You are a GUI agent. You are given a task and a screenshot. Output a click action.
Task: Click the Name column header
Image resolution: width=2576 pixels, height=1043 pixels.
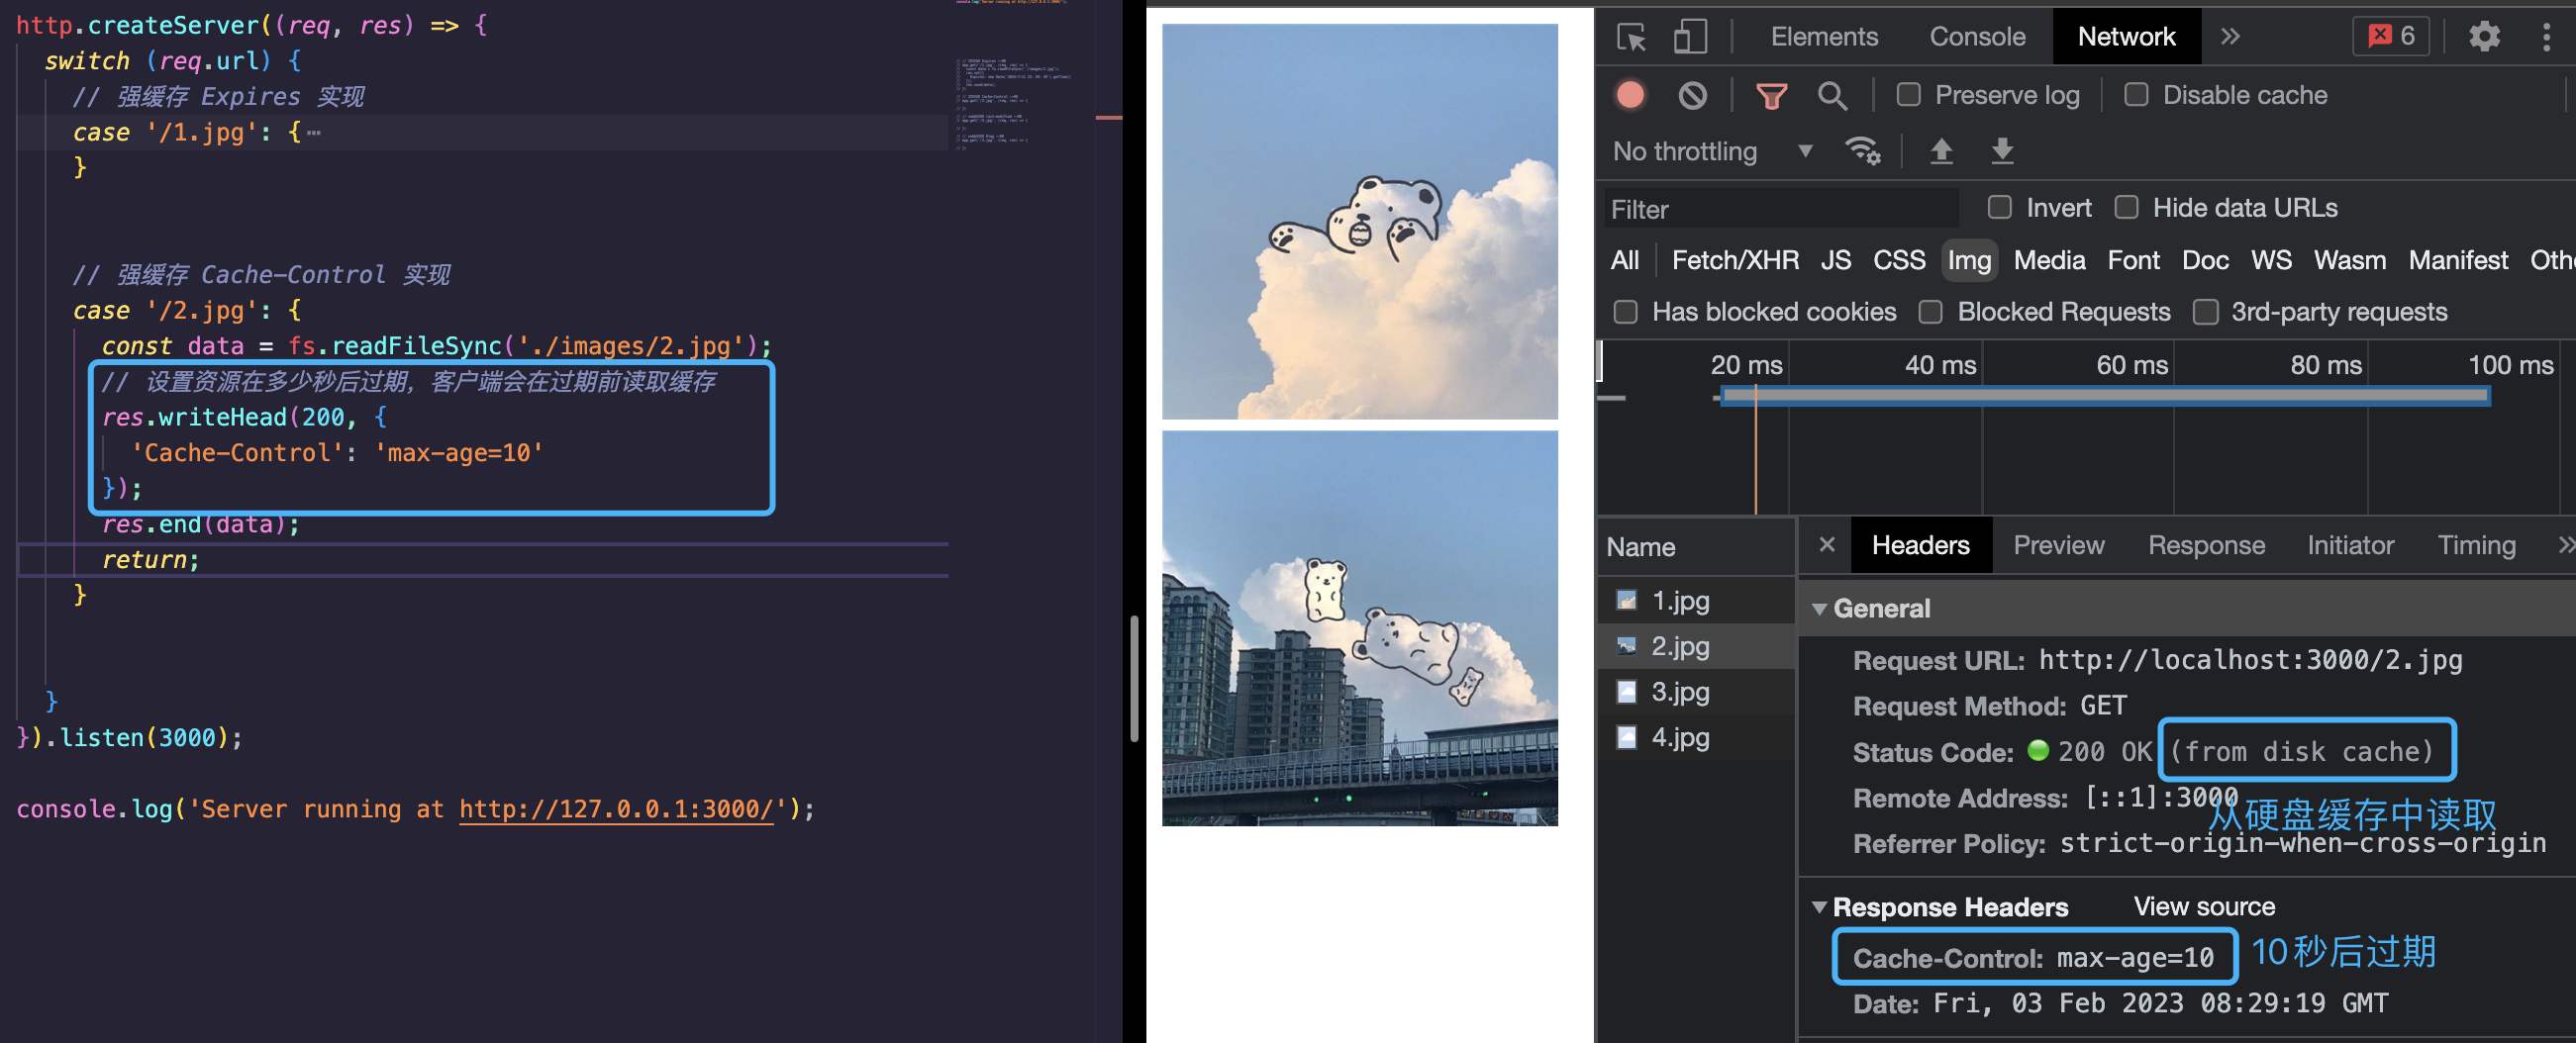pos(1696,547)
